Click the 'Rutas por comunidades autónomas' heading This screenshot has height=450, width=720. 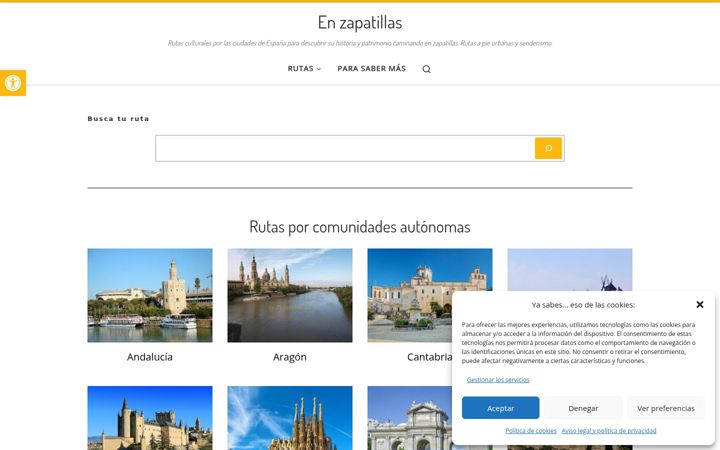(360, 227)
